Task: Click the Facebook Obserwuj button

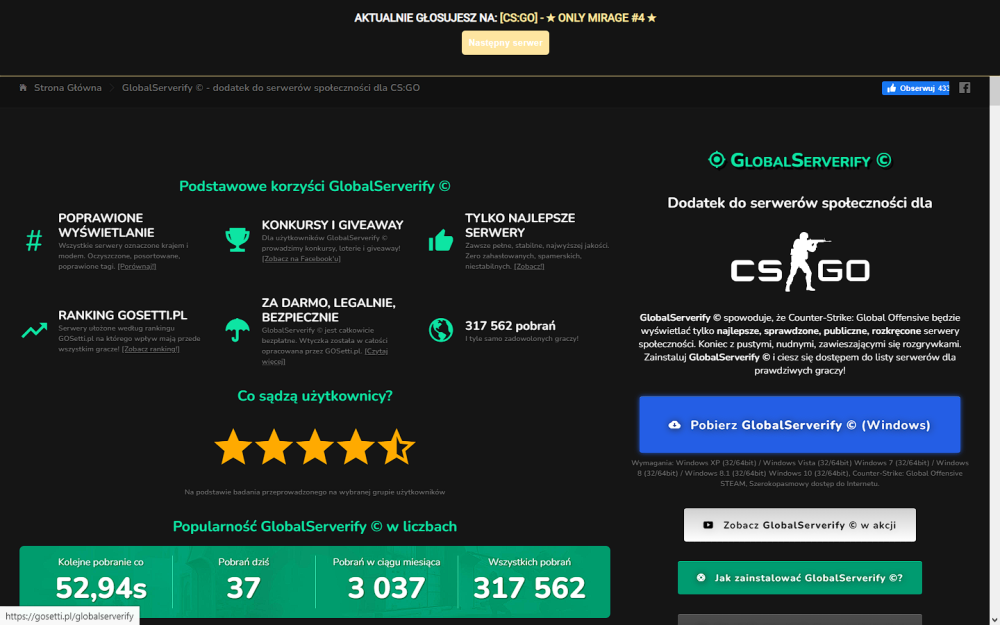Action: pos(915,88)
